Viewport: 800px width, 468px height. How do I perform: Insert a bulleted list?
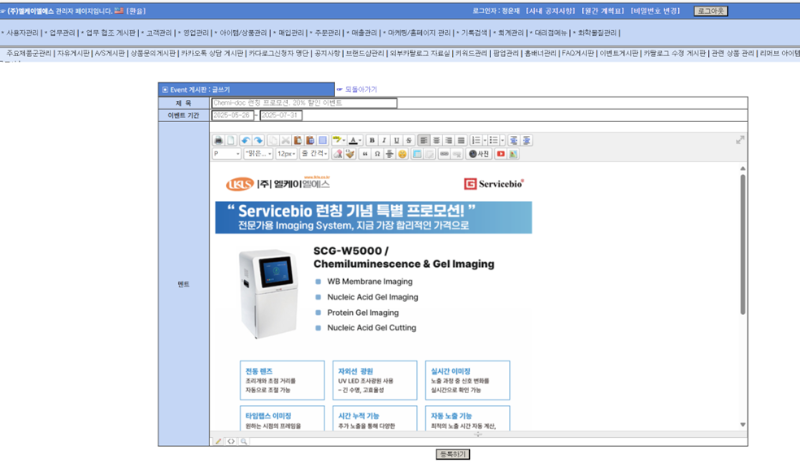(493, 140)
